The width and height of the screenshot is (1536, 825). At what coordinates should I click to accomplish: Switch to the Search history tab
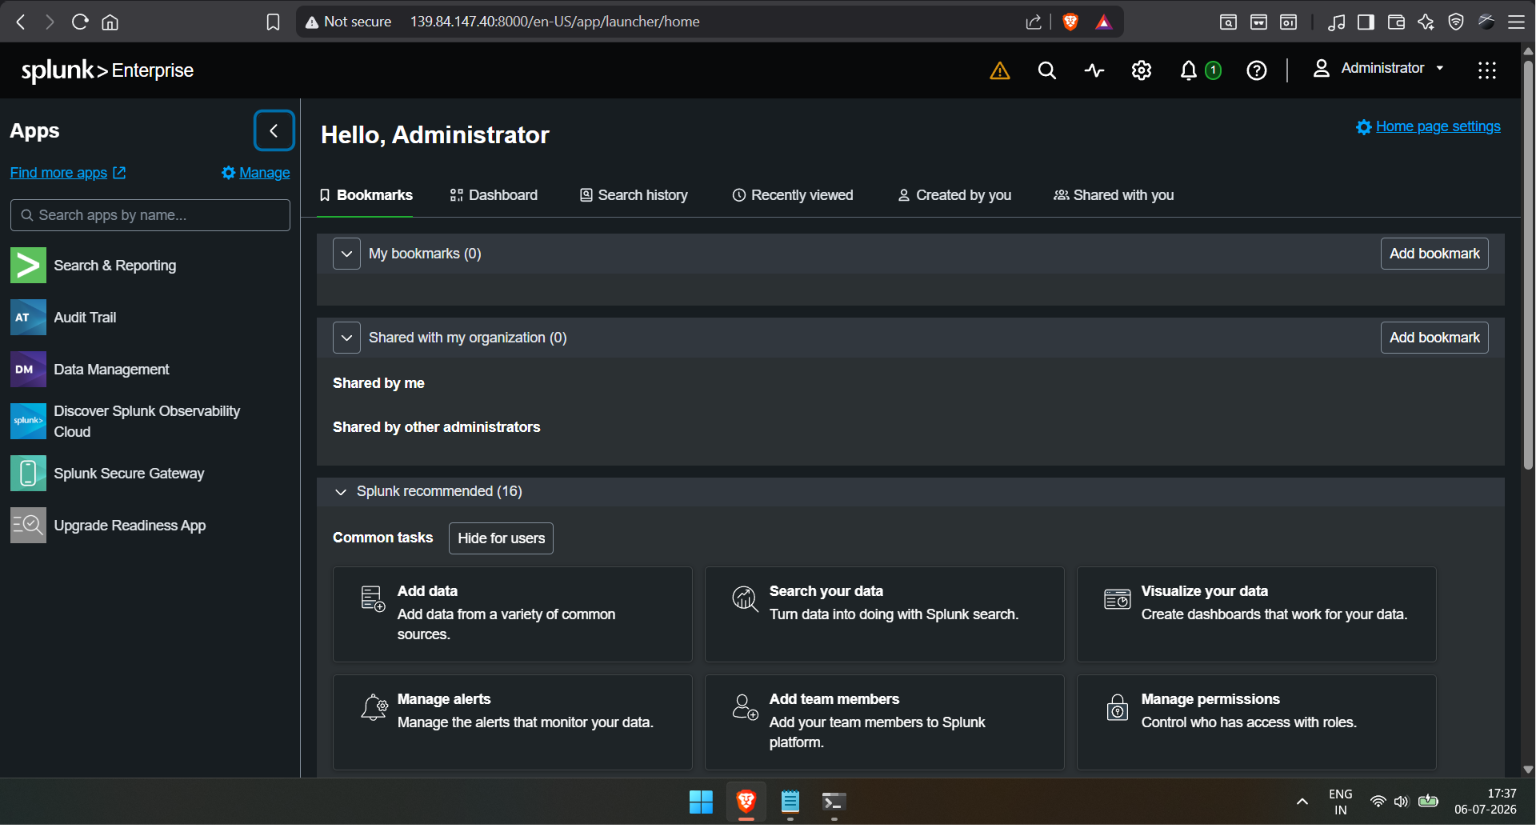click(634, 195)
